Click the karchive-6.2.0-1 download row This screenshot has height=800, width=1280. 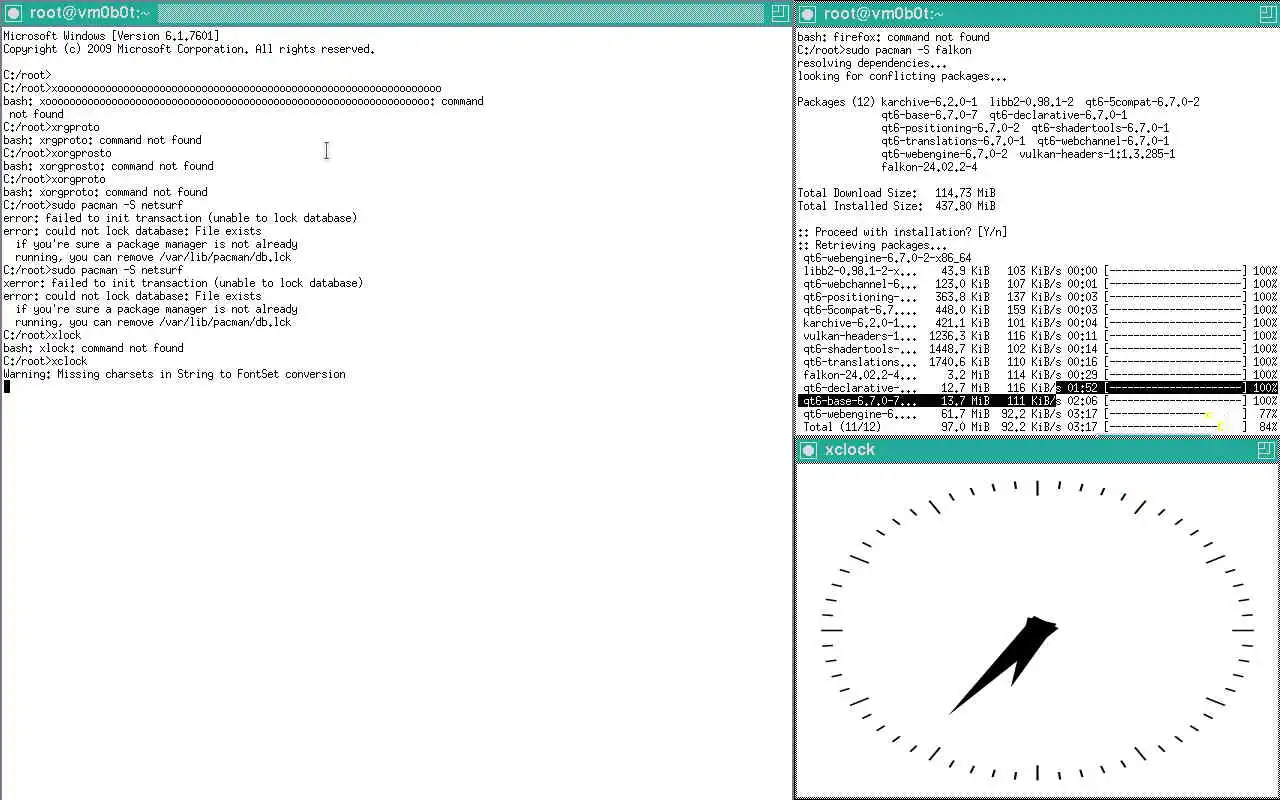coord(1038,323)
